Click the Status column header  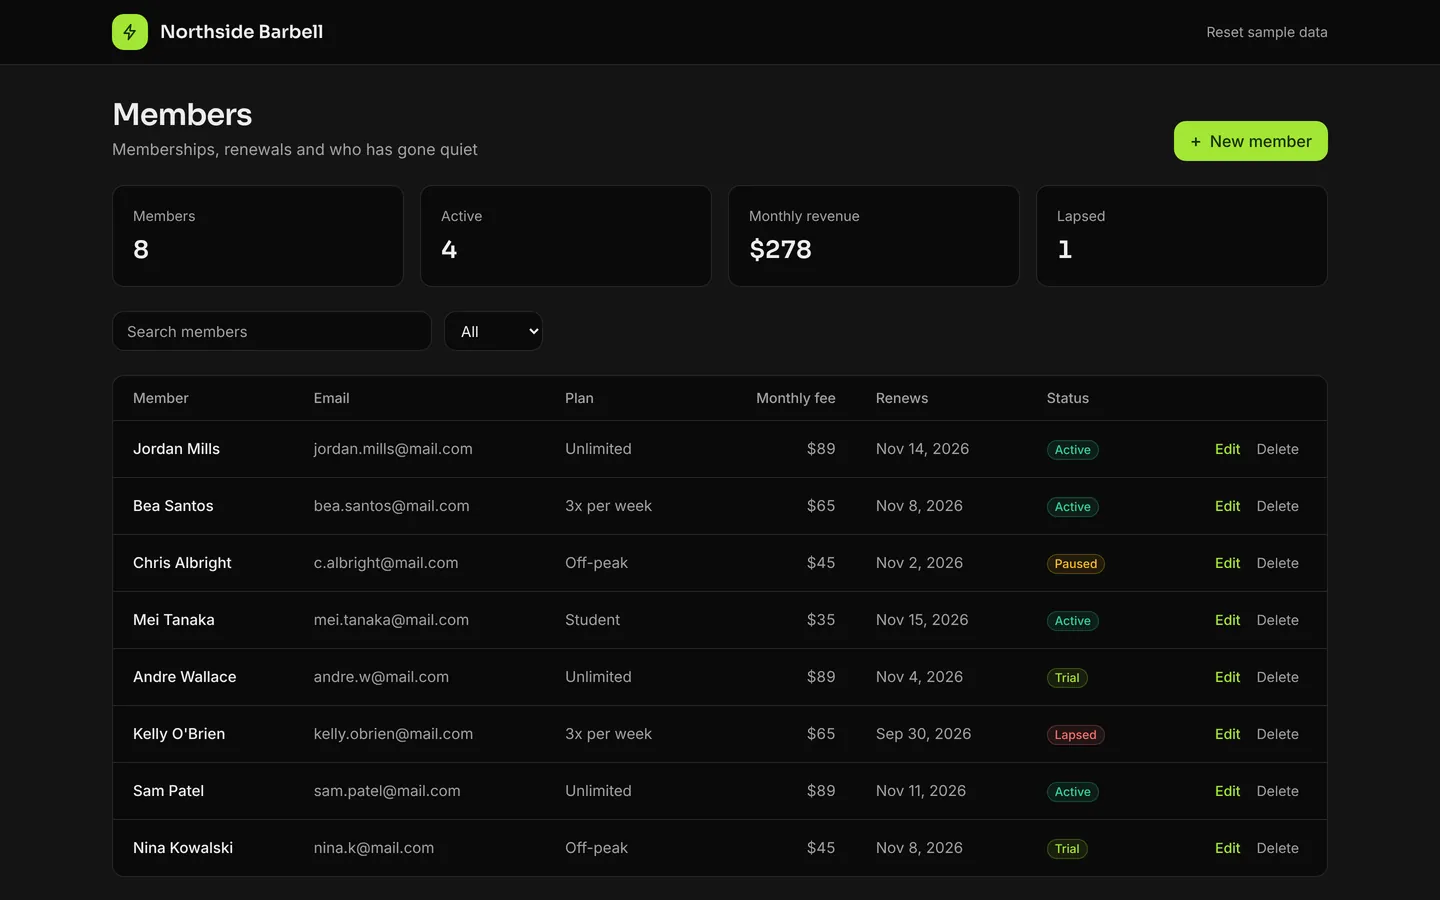point(1067,398)
